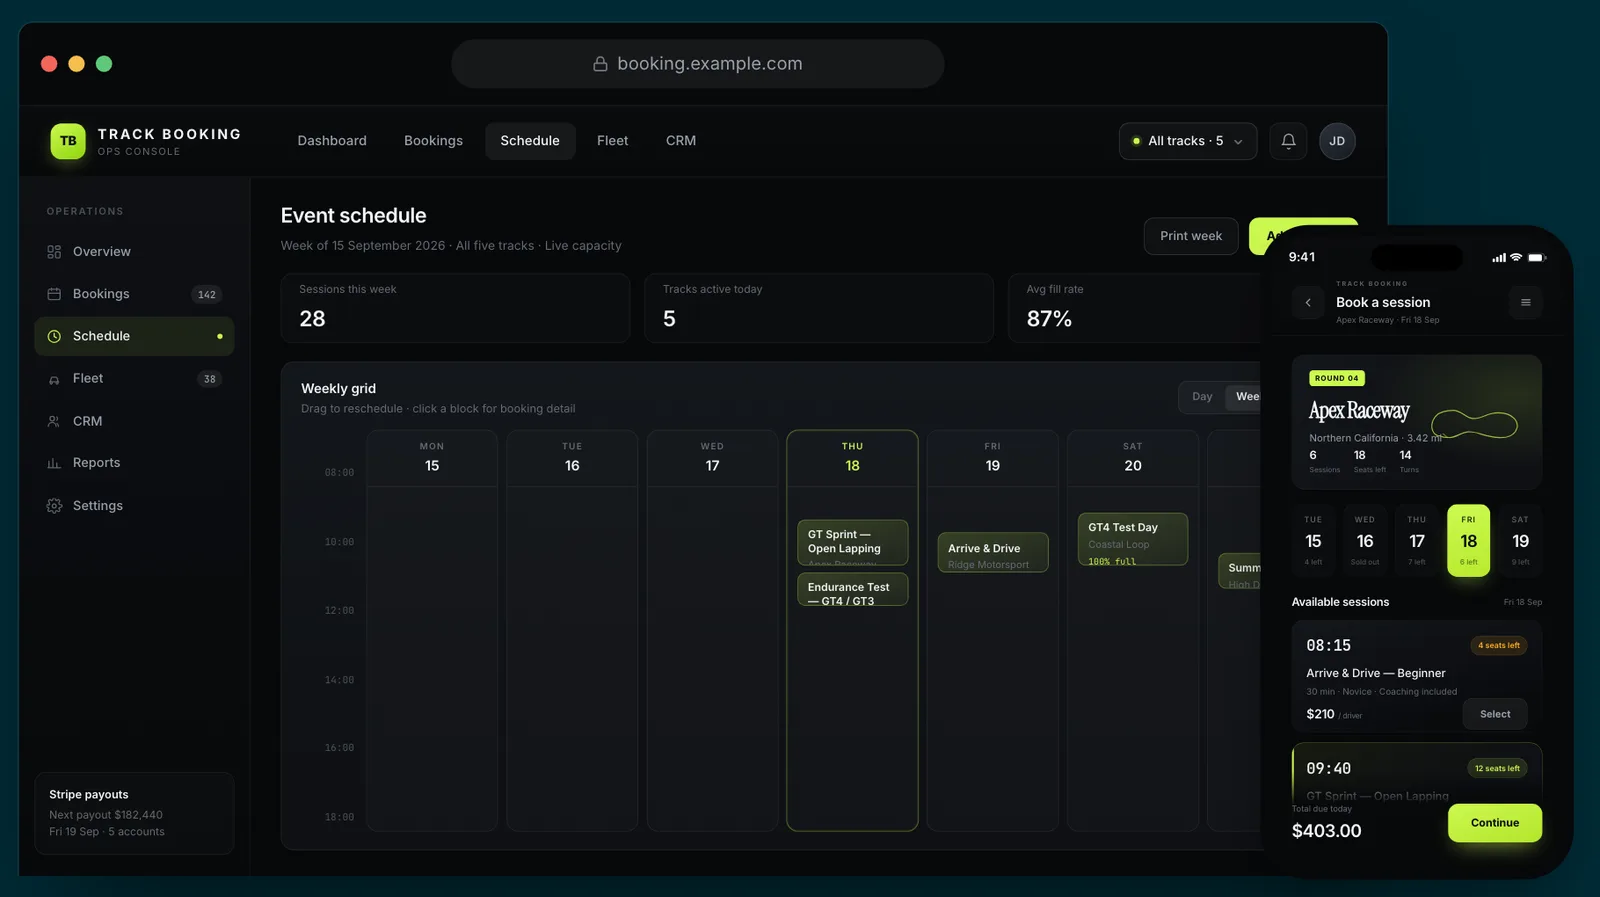Click the 09:40 session card in phone

point(1417,773)
